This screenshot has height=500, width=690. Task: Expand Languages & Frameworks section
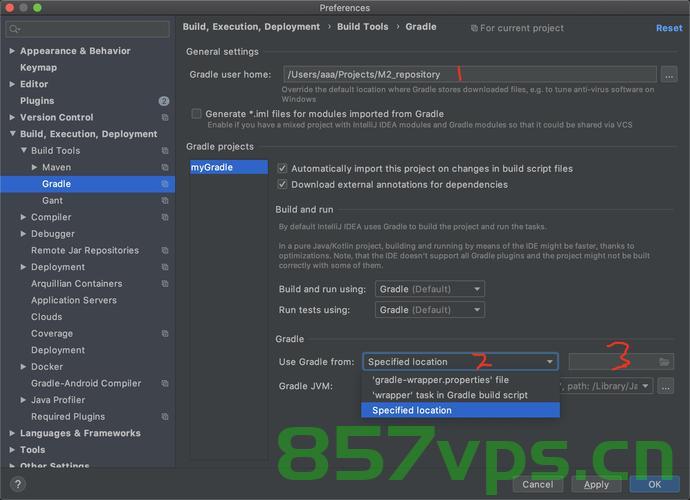tap(12, 433)
